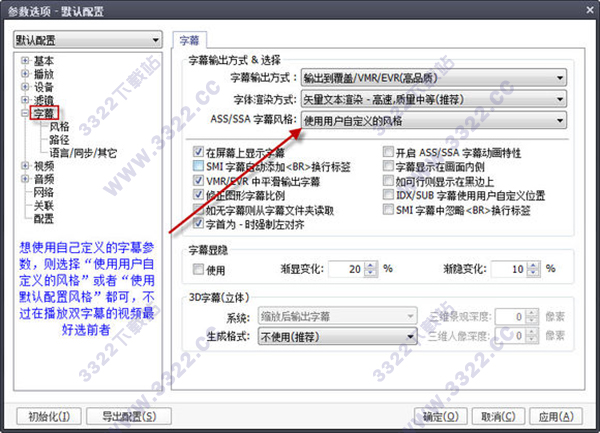
Task: Click the 渐隐变化 value field
Action: pos(509,269)
